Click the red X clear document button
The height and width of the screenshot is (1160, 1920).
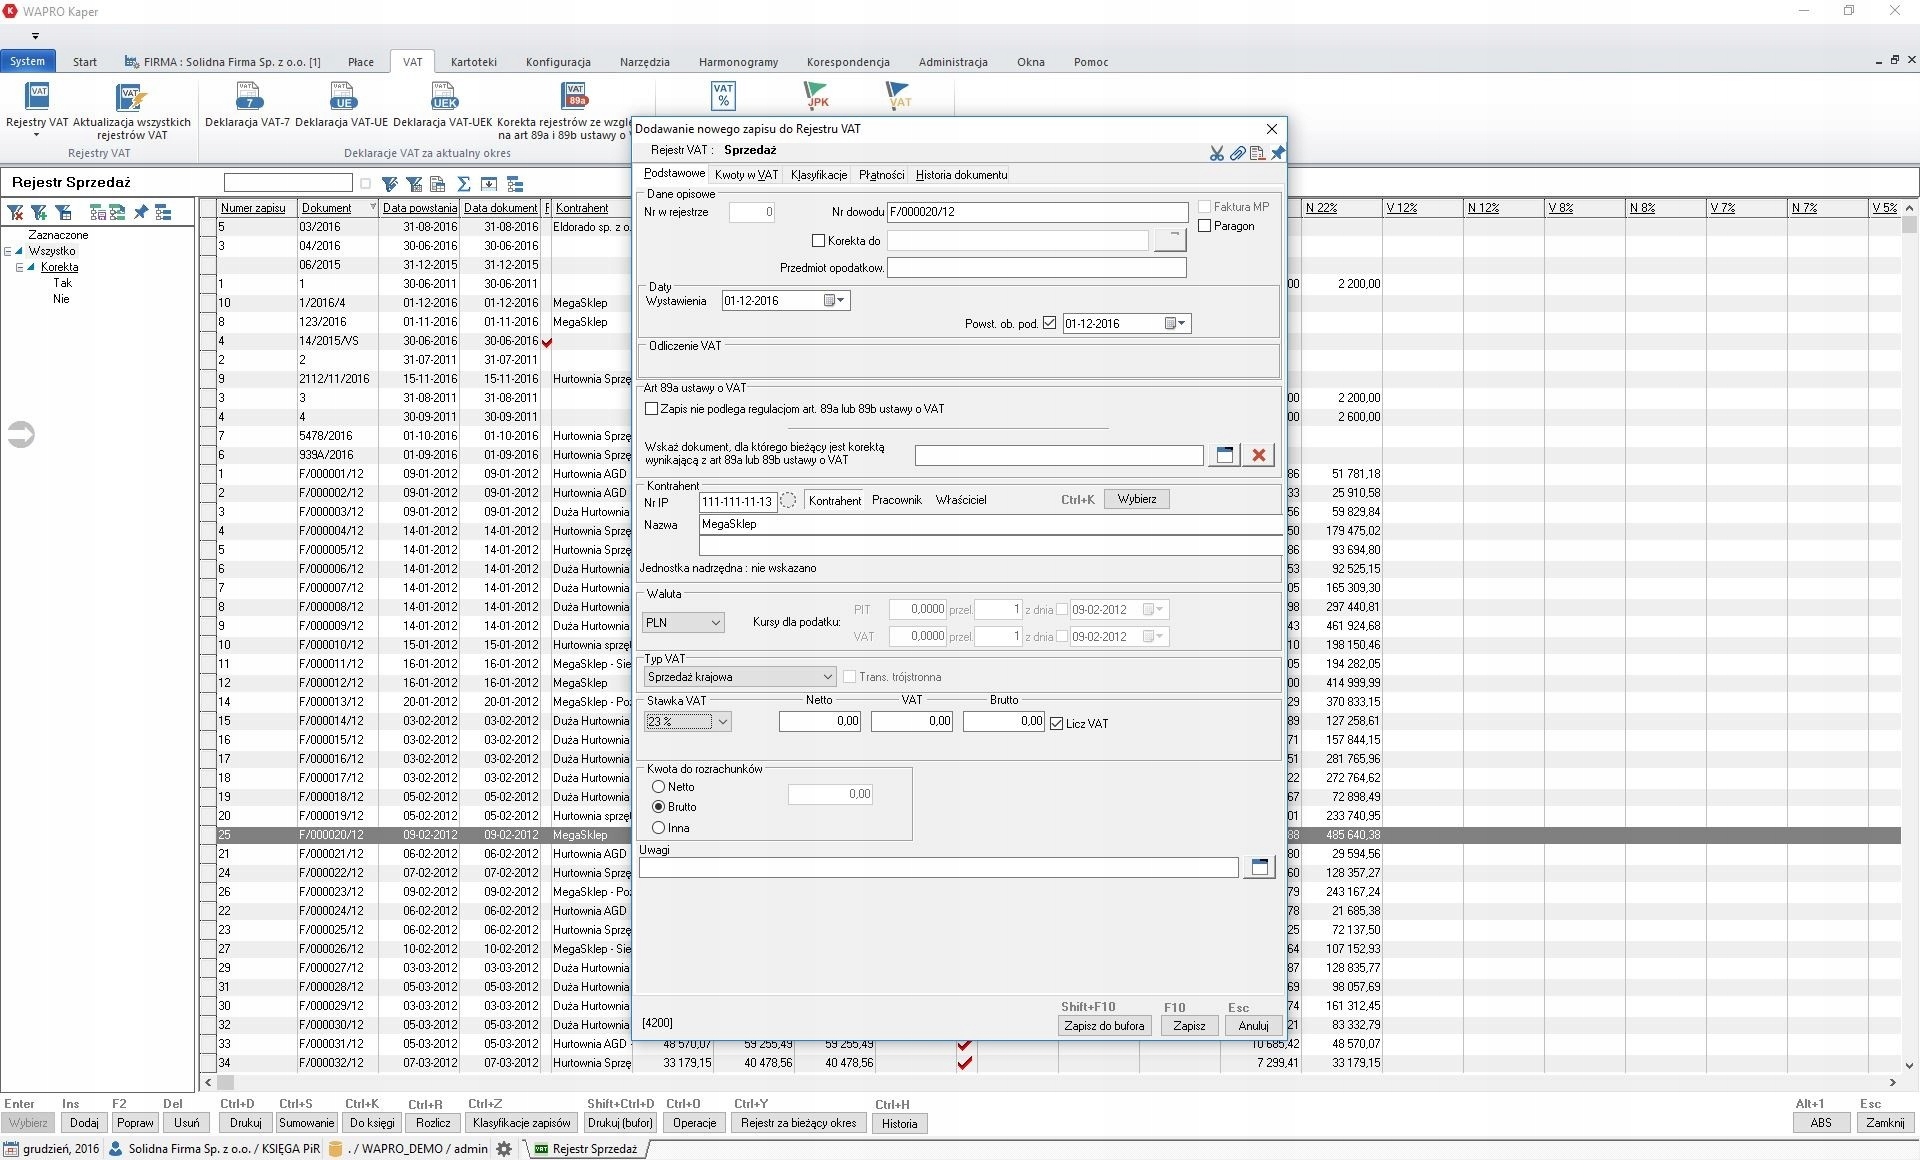[x=1258, y=455]
